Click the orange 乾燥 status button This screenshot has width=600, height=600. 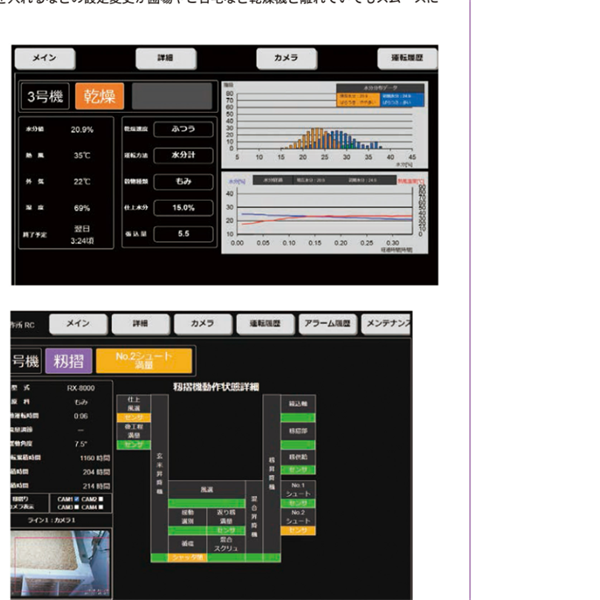(x=99, y=96)
